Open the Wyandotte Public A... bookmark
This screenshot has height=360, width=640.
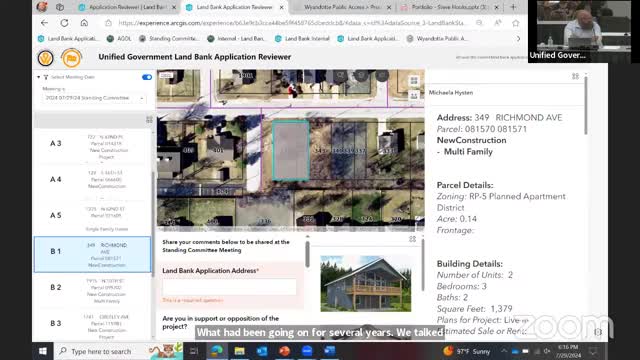[x=438, y=39]
